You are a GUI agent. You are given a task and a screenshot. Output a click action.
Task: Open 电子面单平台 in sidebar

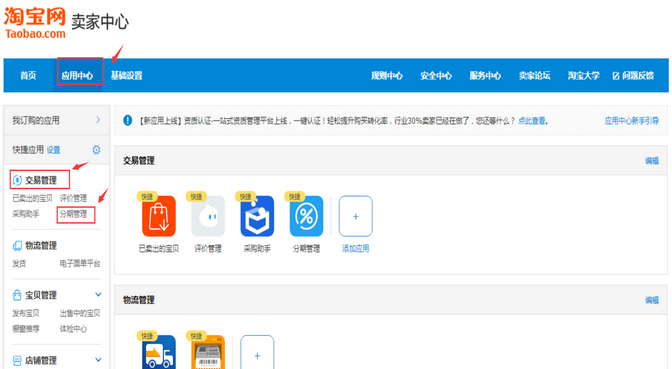80,264
